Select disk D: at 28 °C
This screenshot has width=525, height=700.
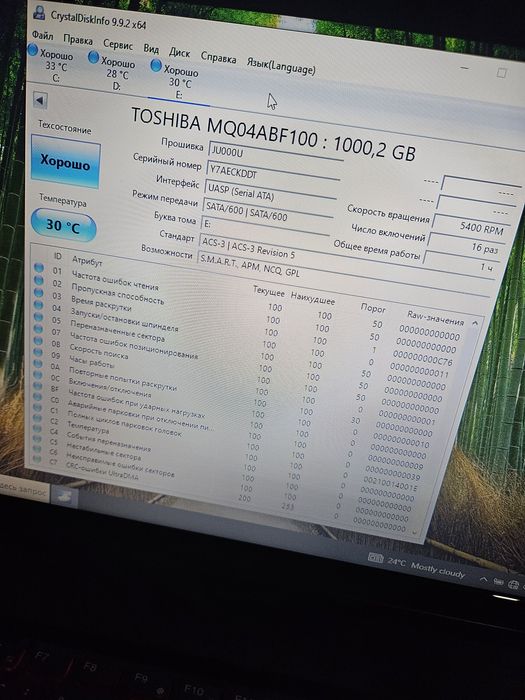coord(112,71)
